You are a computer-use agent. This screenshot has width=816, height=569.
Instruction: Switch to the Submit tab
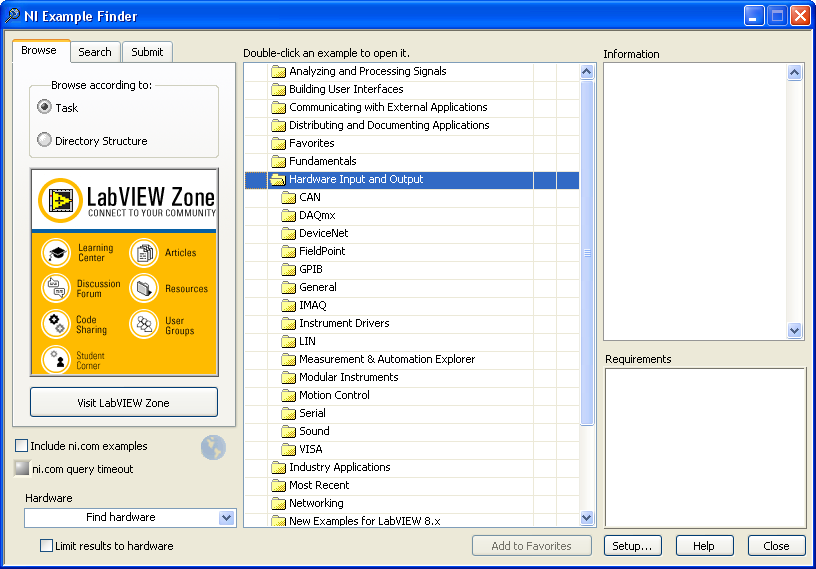pos(147,52)
